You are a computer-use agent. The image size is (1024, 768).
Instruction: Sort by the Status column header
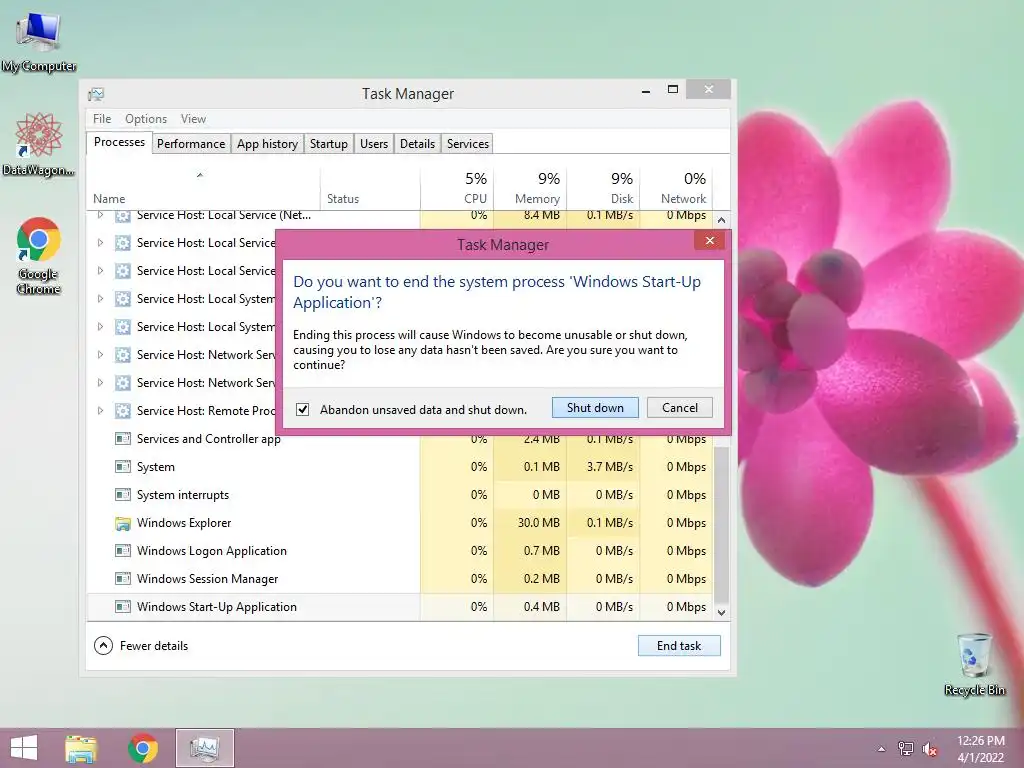(x=370, y=189)
